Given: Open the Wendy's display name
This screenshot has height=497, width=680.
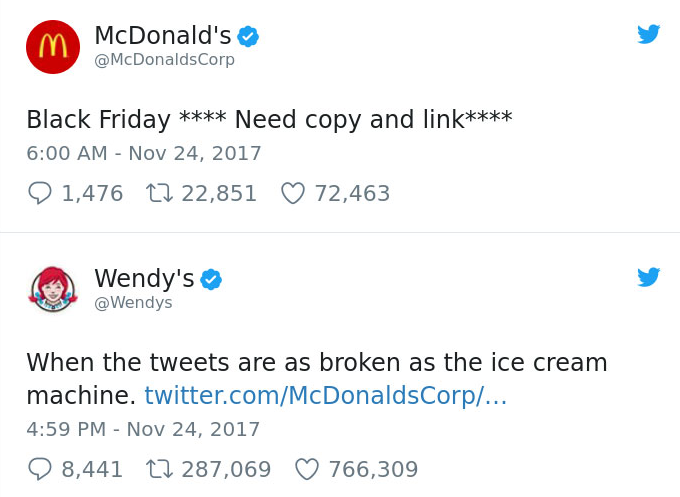Looking at the screenshot, I should [x=144, y=279].
